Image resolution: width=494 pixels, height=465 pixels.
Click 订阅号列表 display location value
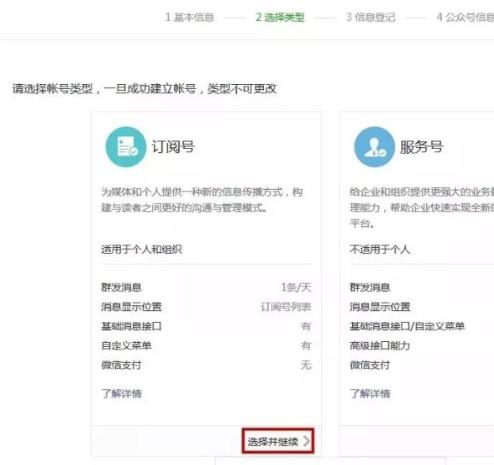pos(286,307)
